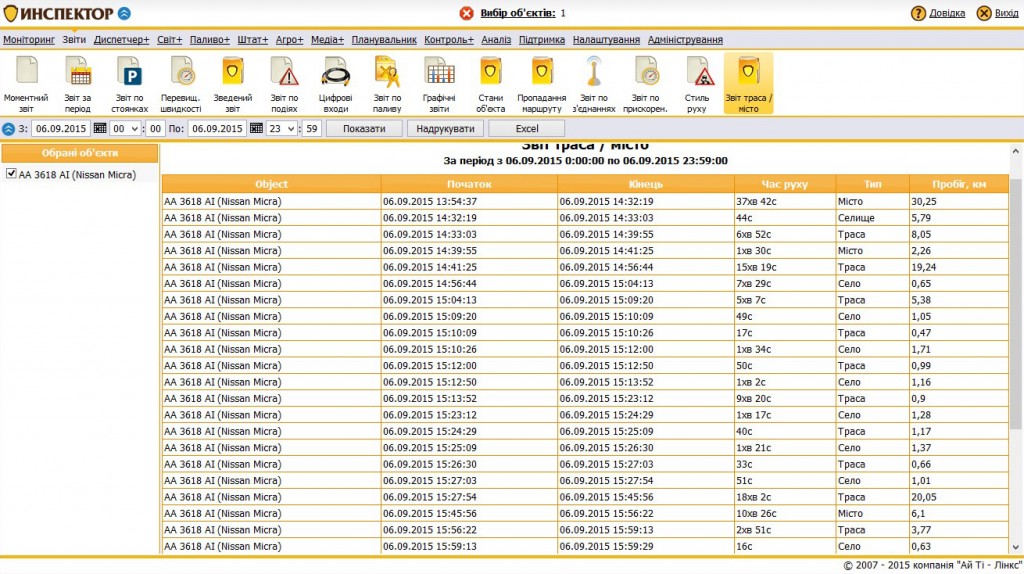Click the Показати button
This screenshot has height=574, width=1024.
click(x=364, y=129)
